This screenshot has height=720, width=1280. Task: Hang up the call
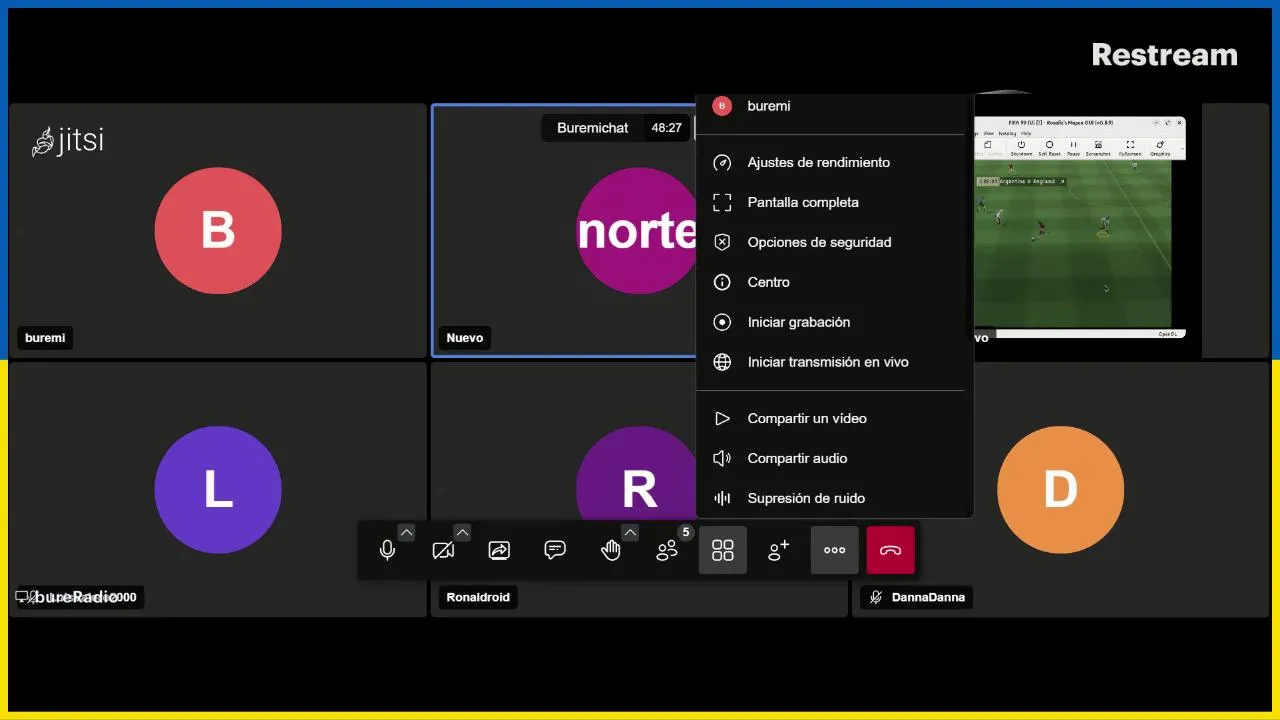click(891, 550)
